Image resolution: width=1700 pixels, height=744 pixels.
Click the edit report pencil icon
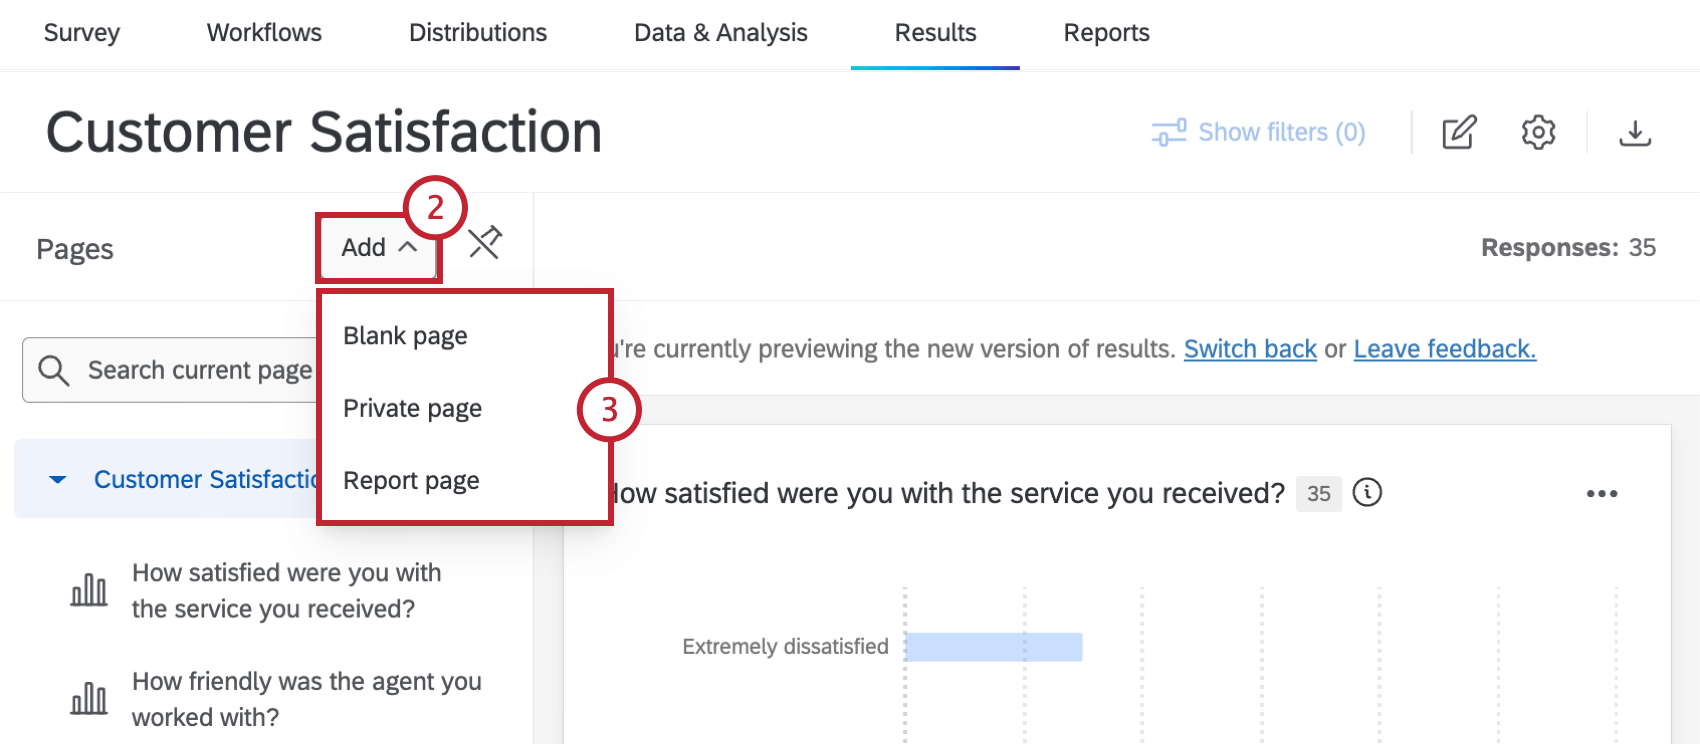tap(1459, 131)
